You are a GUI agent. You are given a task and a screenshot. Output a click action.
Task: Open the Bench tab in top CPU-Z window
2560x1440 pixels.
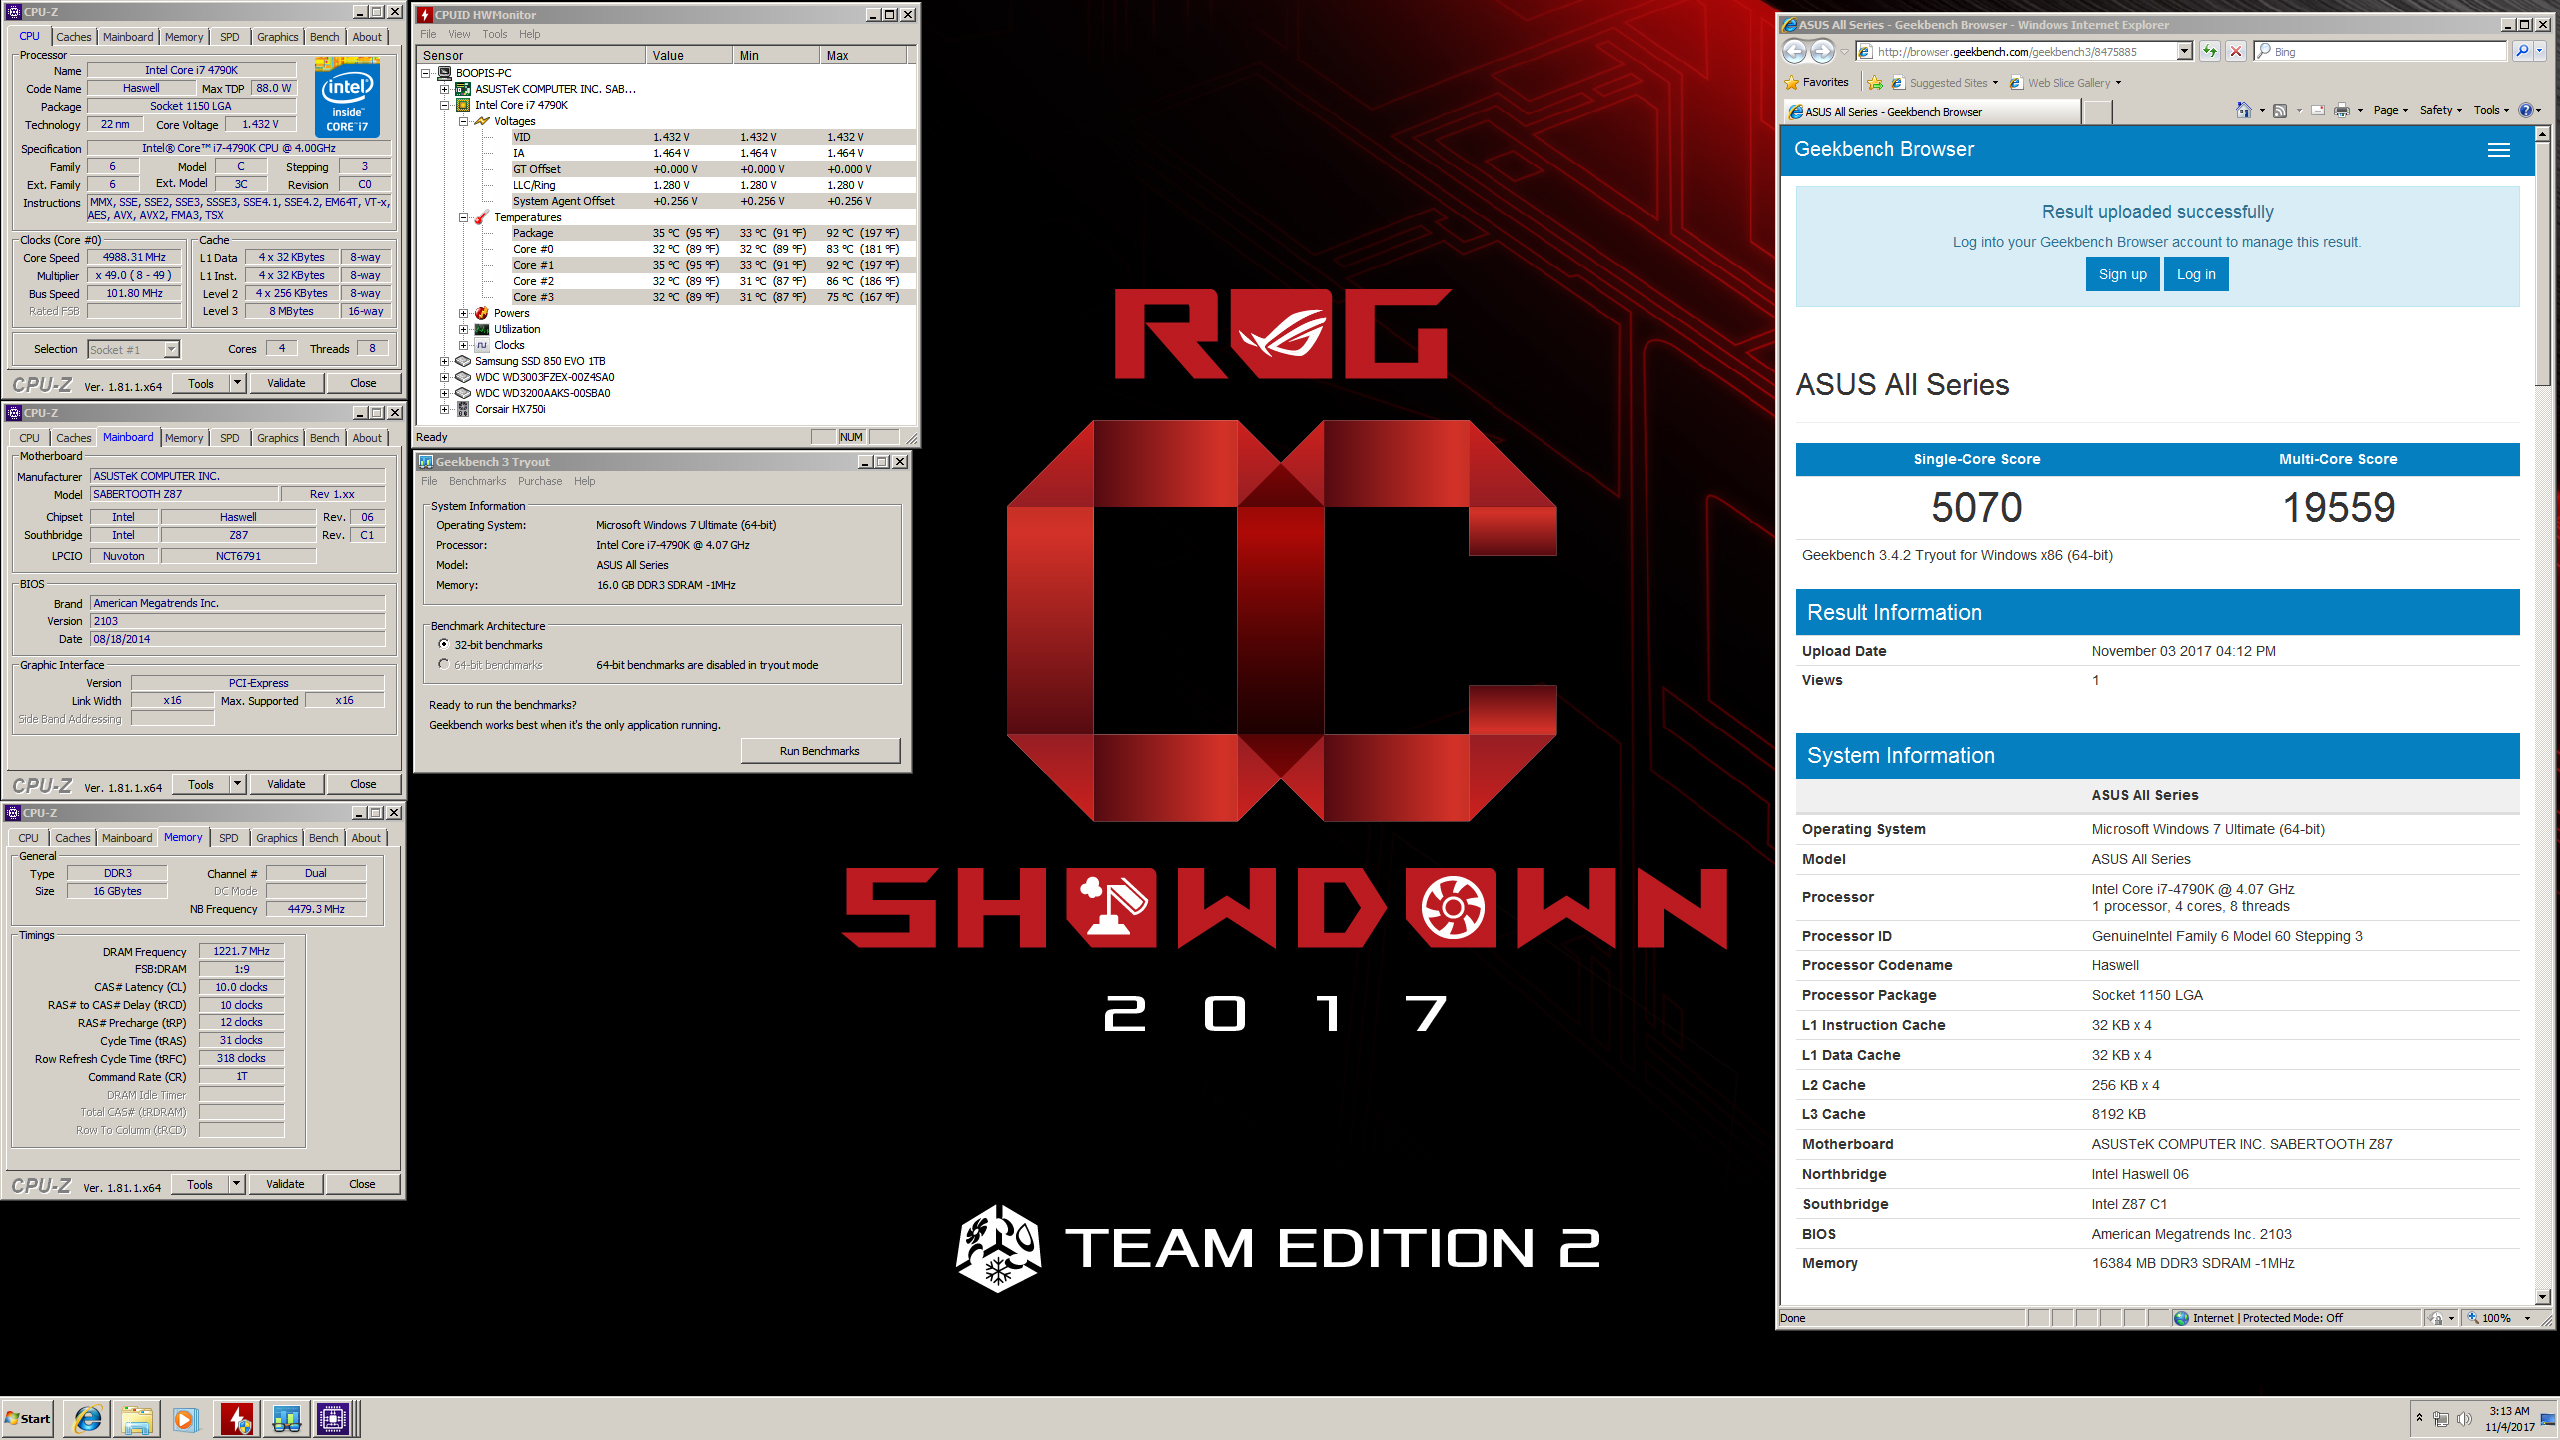coord(324,37)
